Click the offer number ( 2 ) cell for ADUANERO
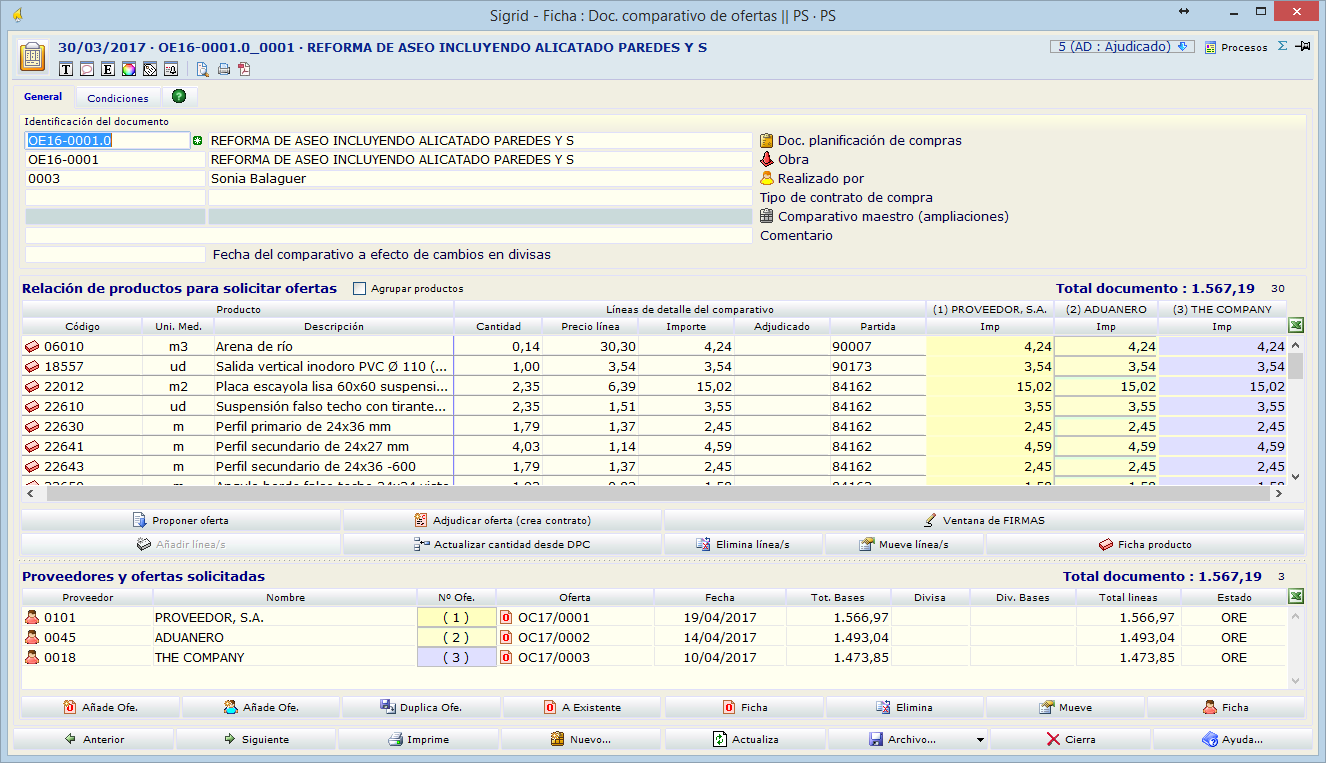This screenshot has width=1326, height=763. (x=456, y=637)
